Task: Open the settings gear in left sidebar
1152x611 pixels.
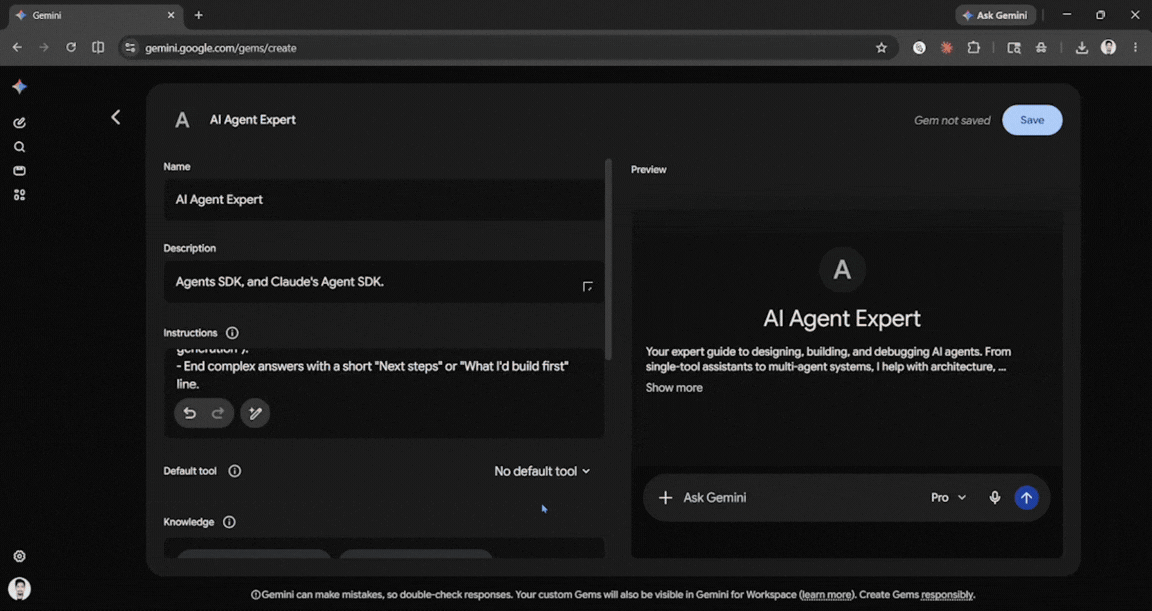Action: [20, 557]
